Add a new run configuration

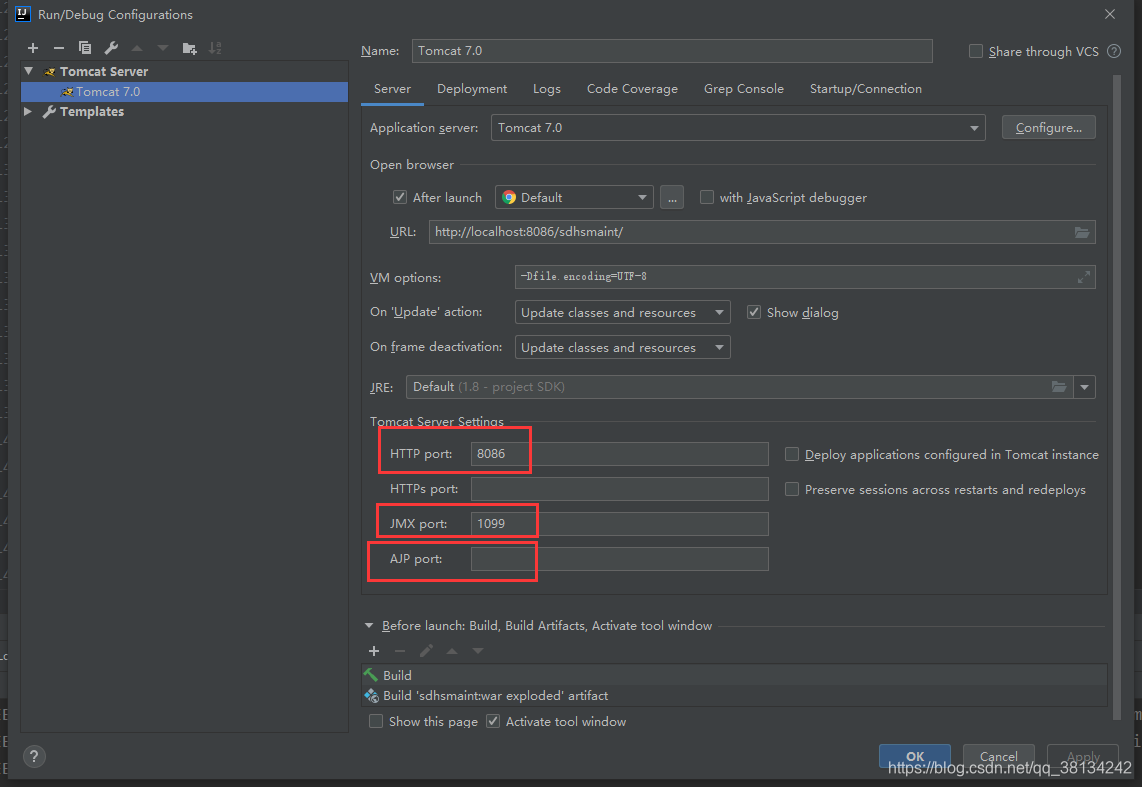32,47
